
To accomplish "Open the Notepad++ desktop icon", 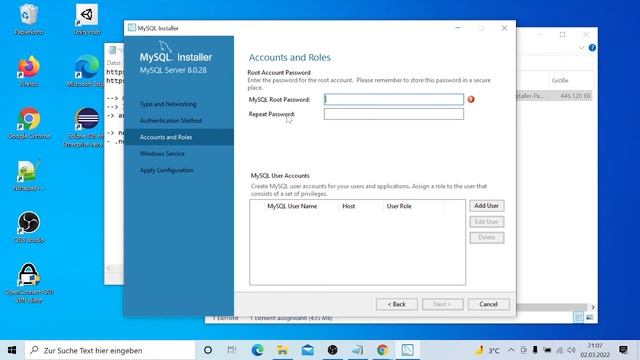I will click(x=29, y=176).
